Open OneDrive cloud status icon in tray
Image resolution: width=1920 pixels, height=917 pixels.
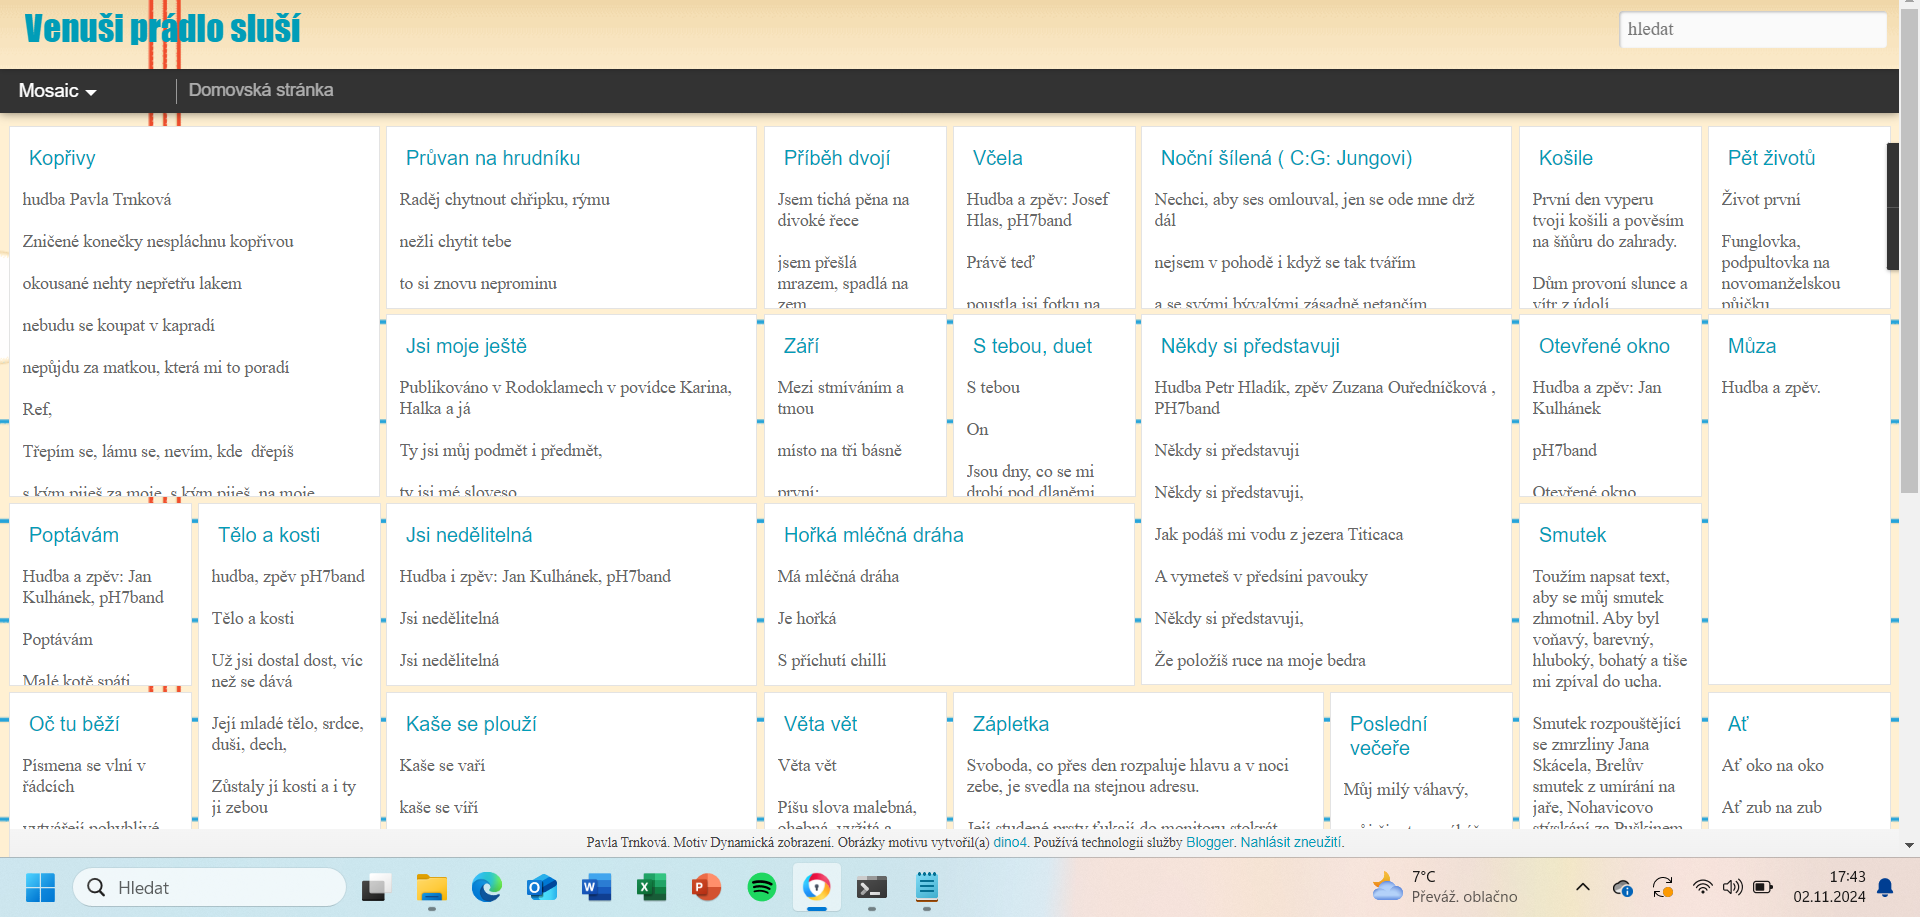[x=1622, y=887]
